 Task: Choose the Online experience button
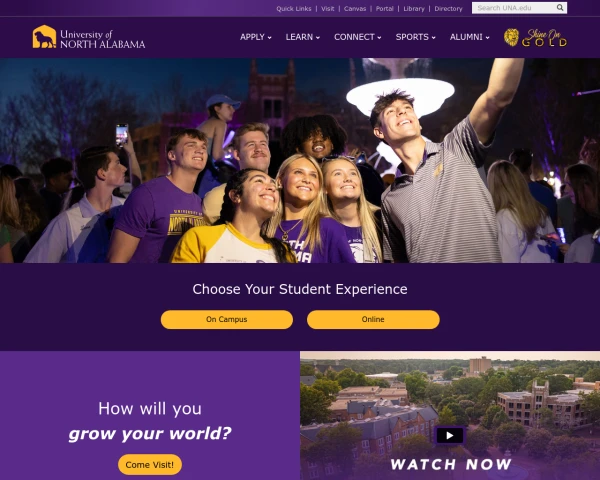373,319
